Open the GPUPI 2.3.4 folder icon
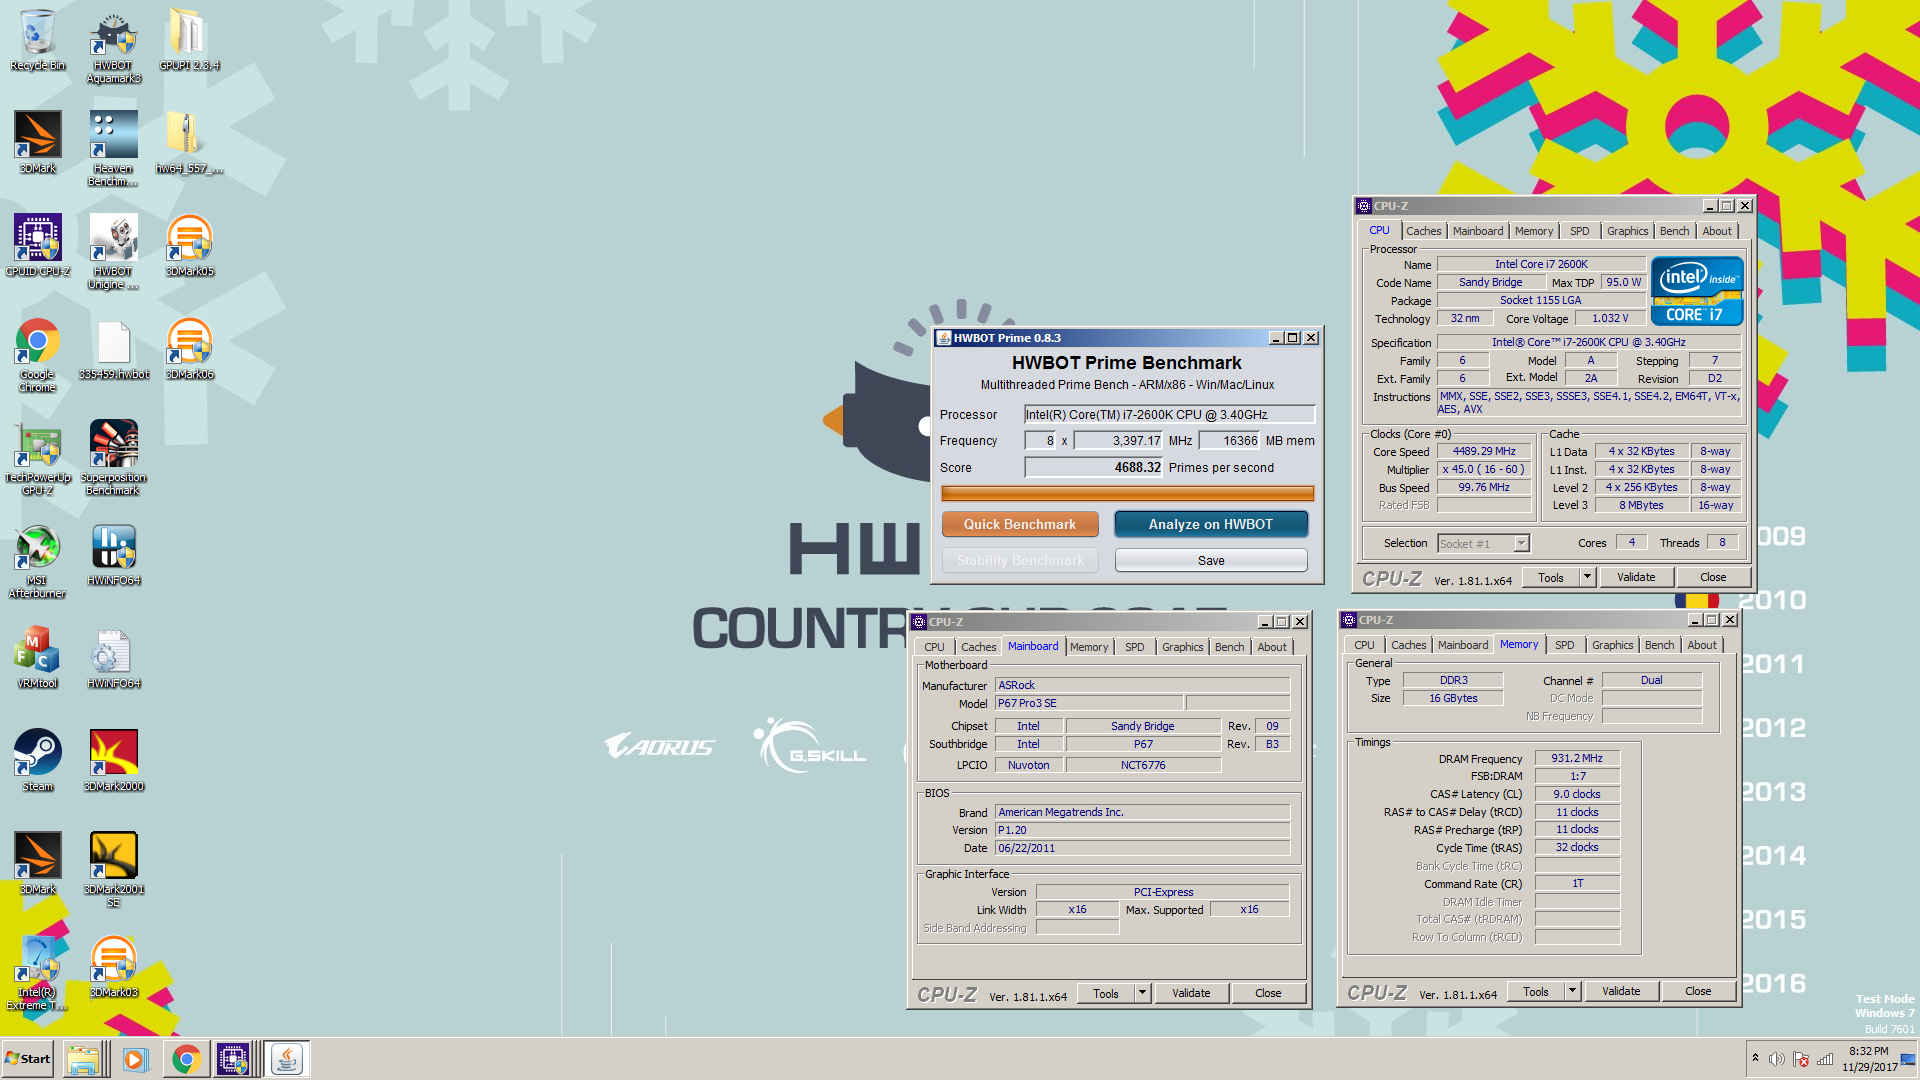The image size is (1920, 1080). [189, 40]
